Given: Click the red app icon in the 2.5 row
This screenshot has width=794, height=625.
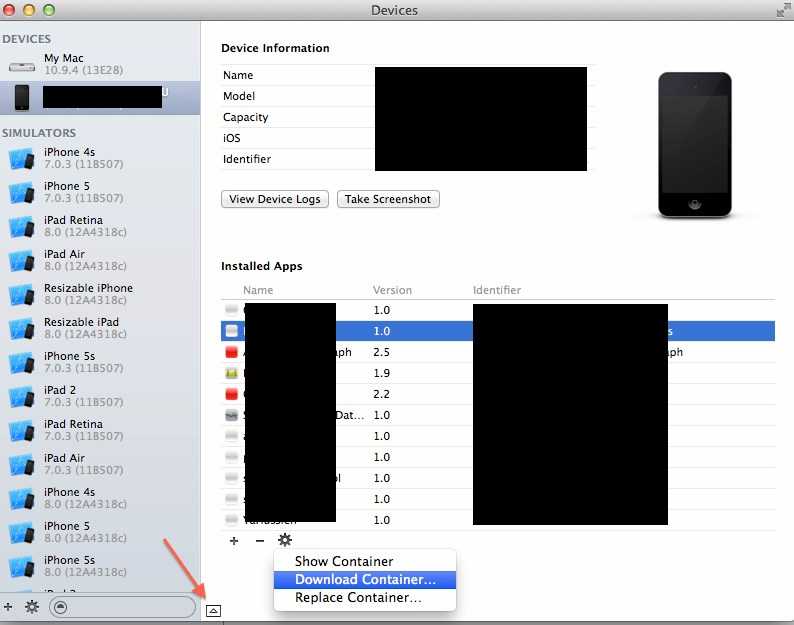Looking at the screenshot, I should (231, 352).
